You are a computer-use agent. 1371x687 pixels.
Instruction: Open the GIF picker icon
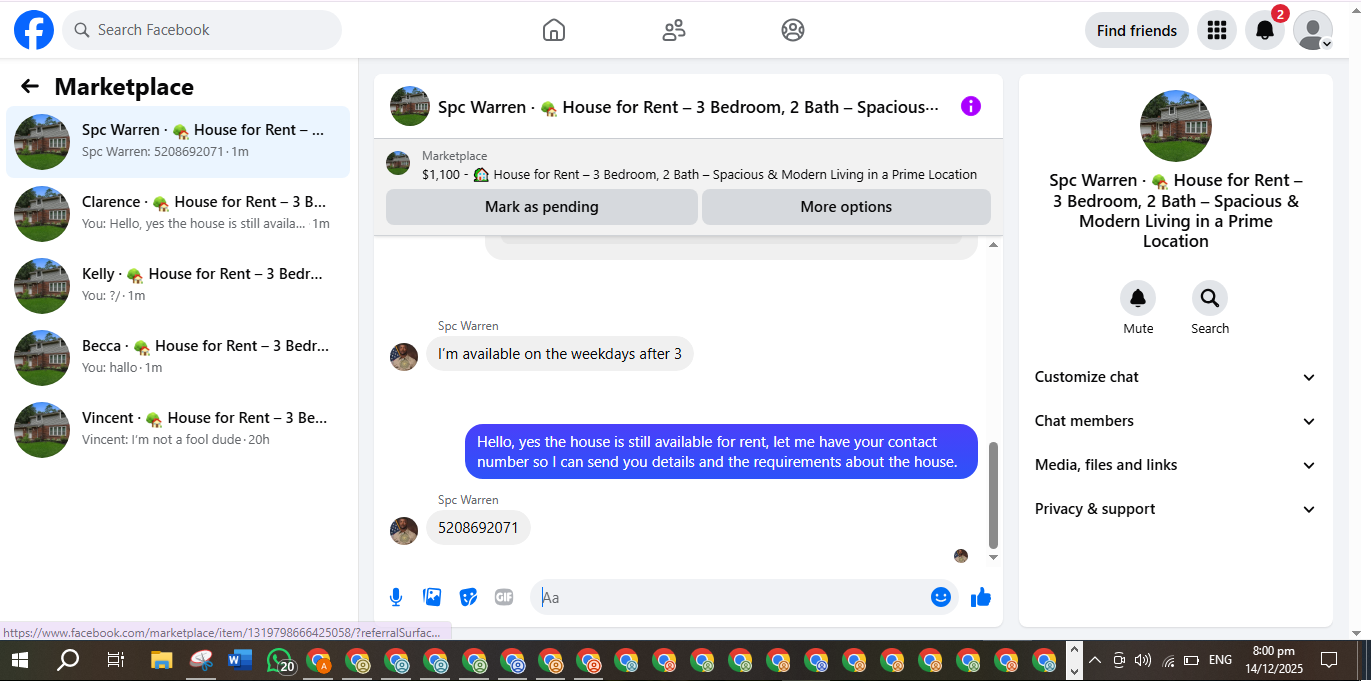coord(504,597)
